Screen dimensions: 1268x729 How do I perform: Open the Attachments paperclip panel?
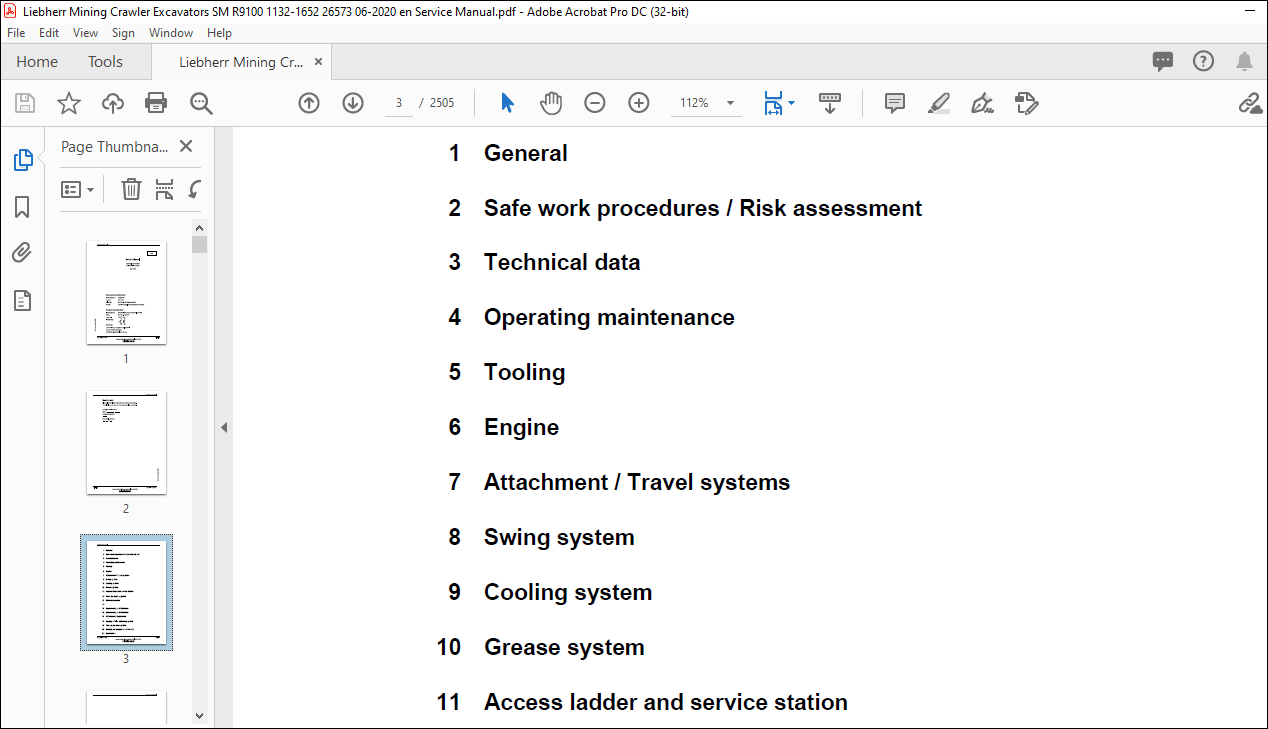(22, 253)
